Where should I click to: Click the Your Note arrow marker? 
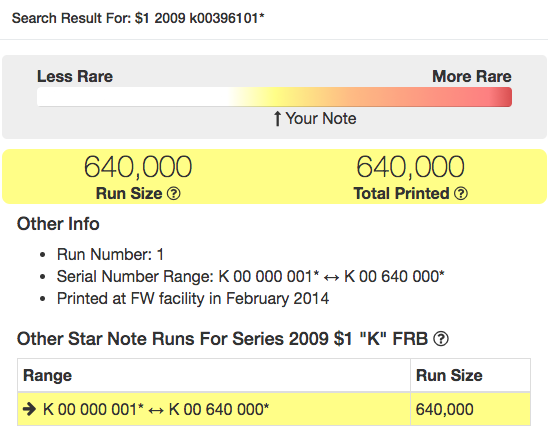(x=277, y=119)
